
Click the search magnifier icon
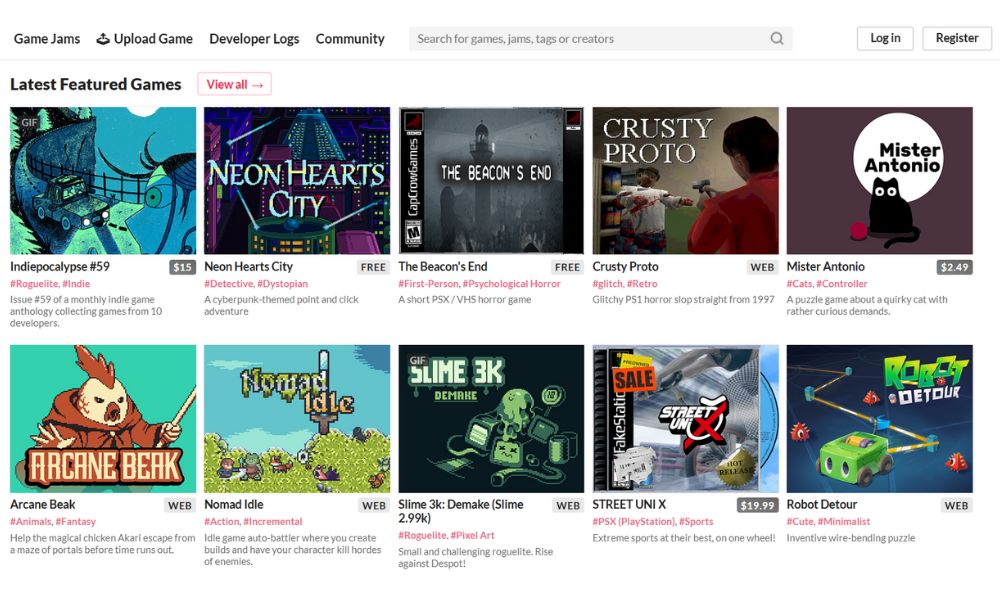777,39
